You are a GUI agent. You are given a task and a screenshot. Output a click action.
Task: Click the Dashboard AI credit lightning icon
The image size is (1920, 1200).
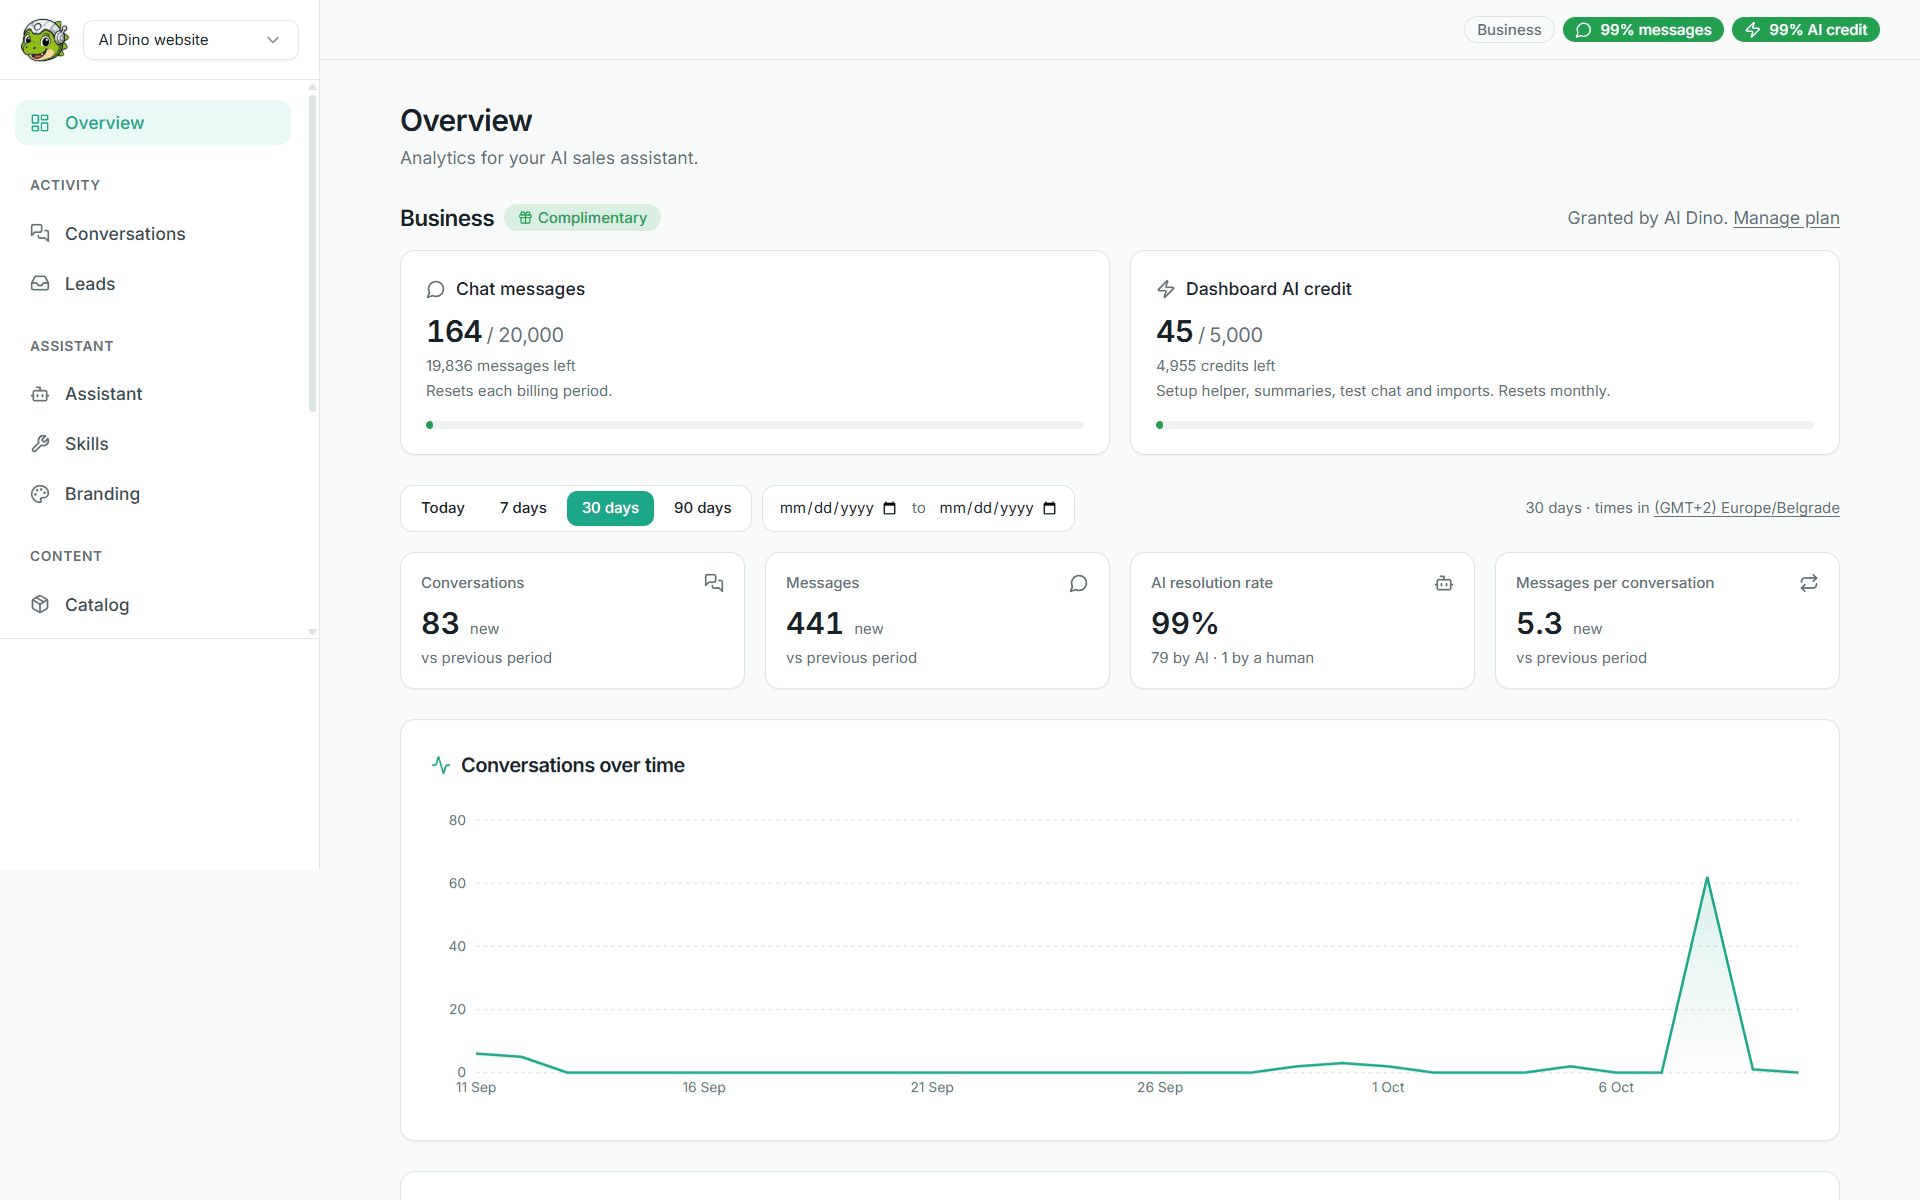point(1165,289)
